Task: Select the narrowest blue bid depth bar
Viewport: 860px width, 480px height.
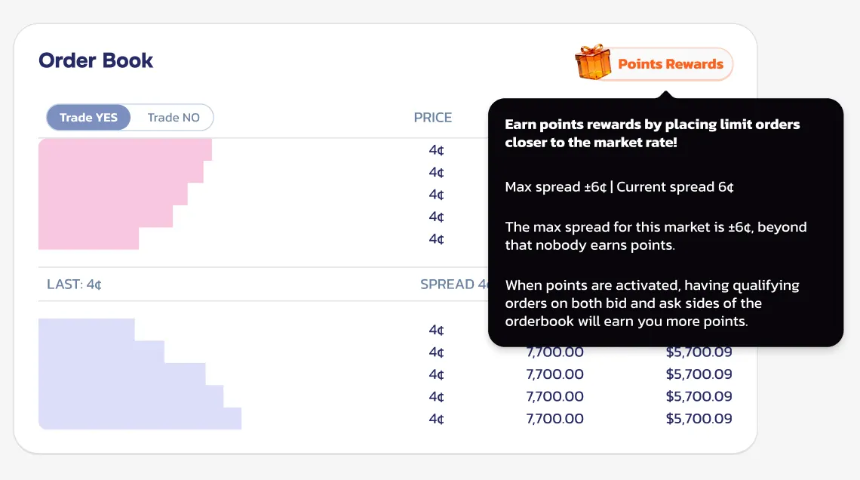Action: point(86,329)
